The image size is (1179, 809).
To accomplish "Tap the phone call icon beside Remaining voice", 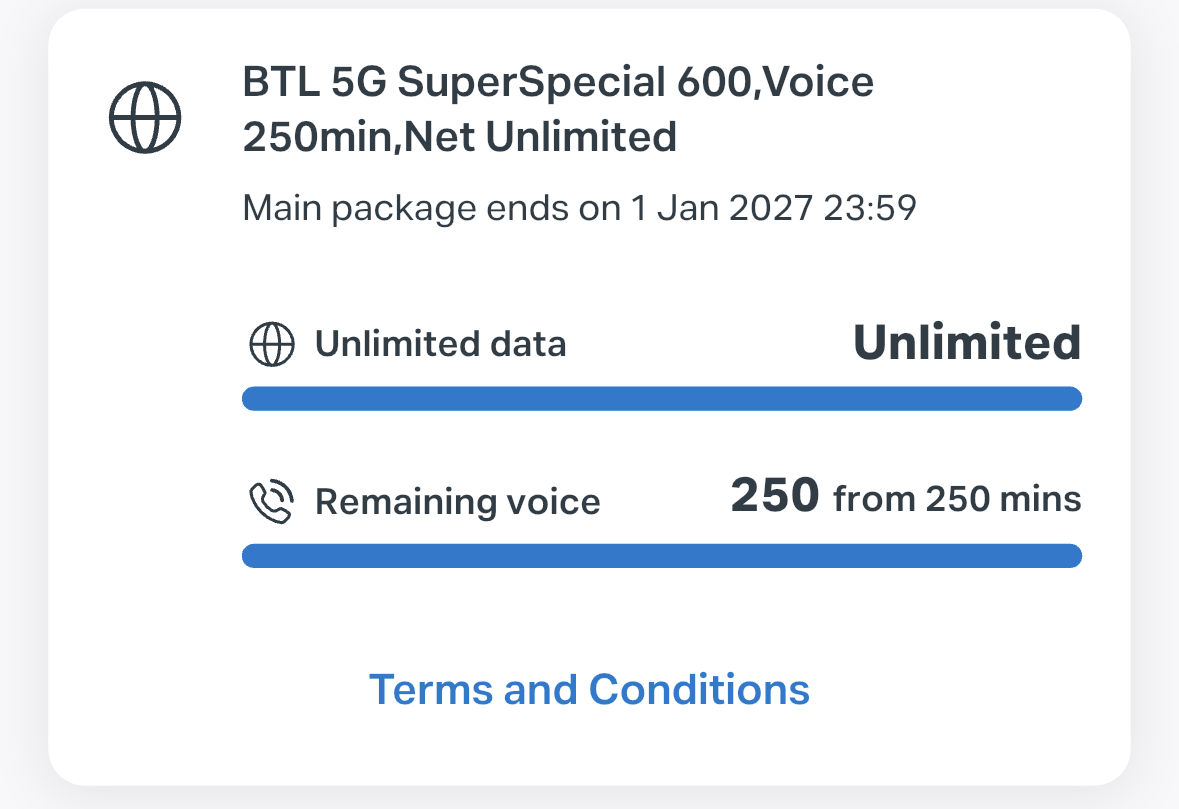I will coord(271,501).
